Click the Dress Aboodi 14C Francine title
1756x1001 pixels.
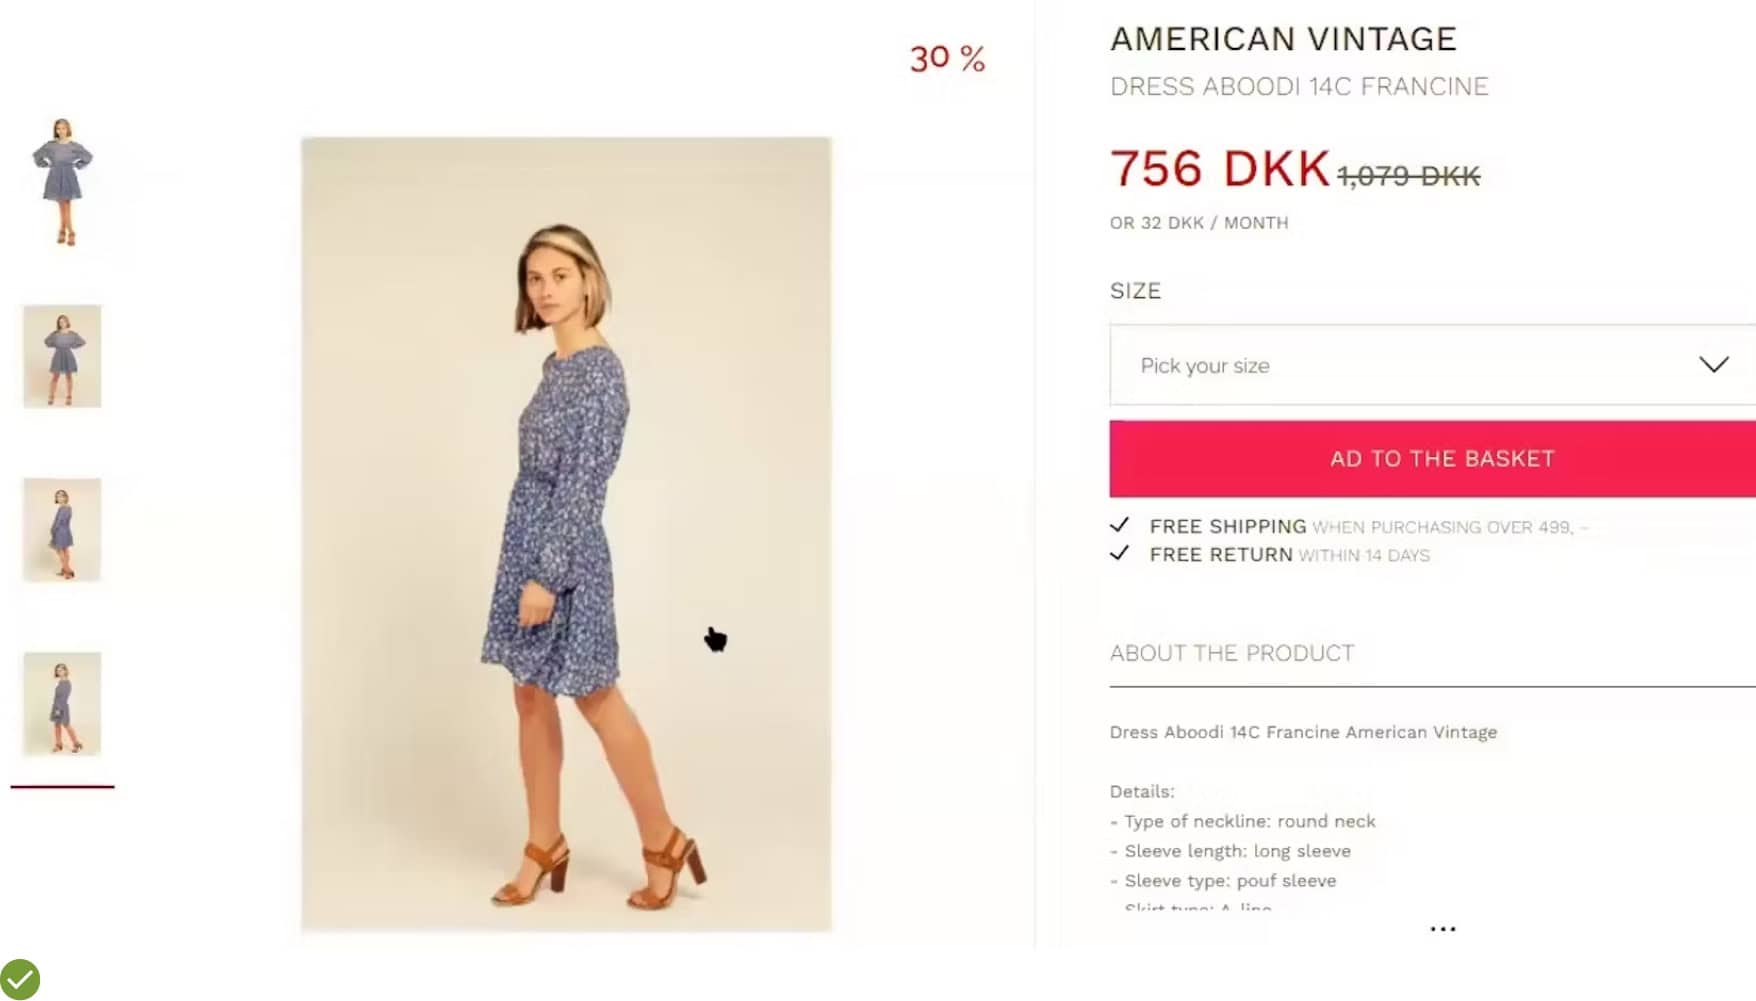[1299, 87]
